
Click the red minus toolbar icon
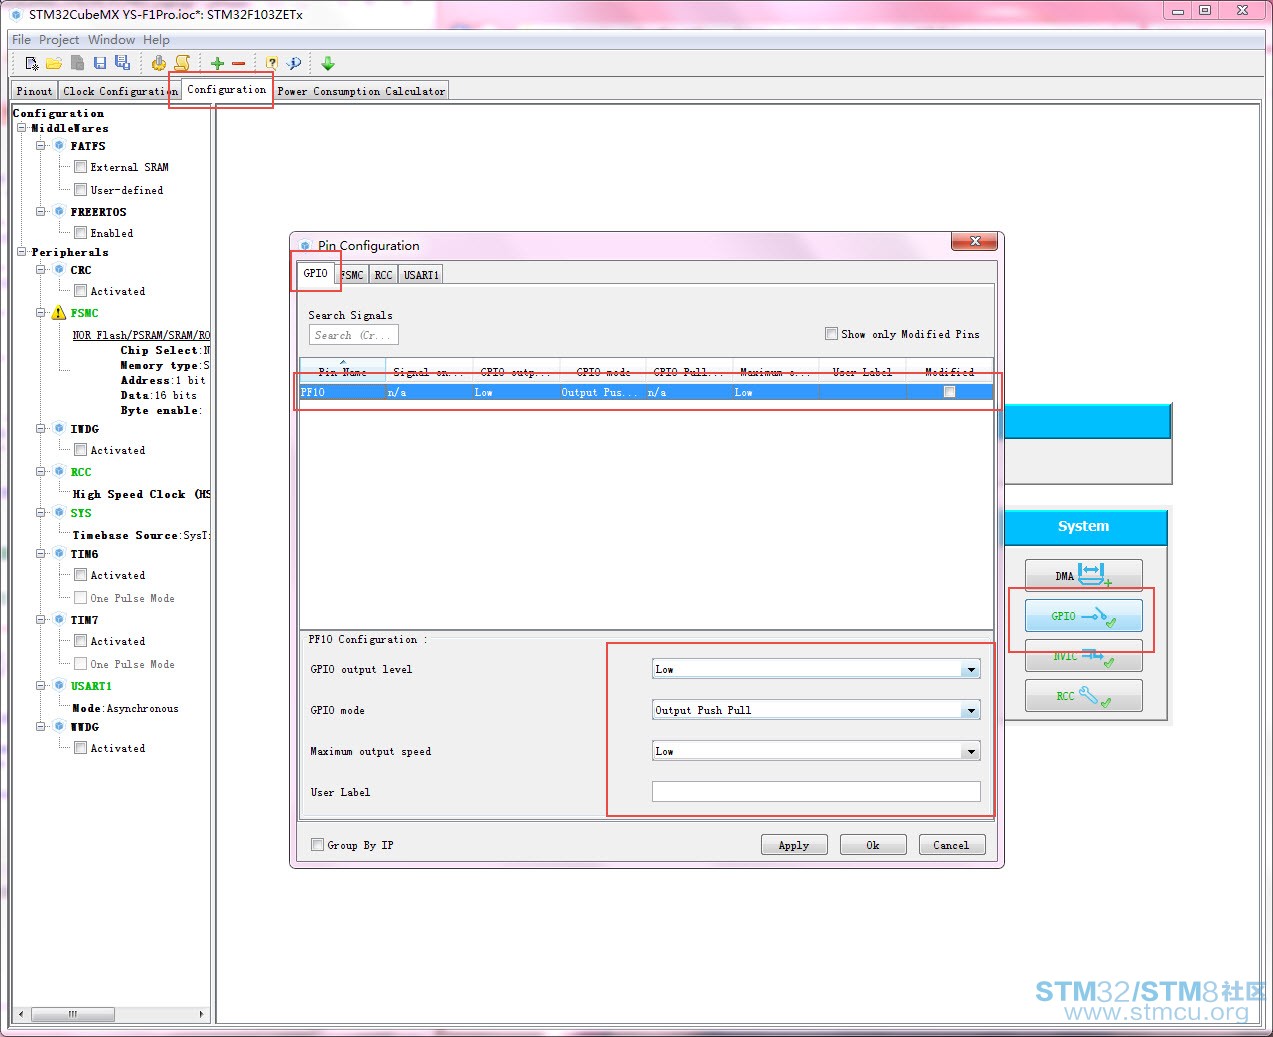tap(239, 63)
